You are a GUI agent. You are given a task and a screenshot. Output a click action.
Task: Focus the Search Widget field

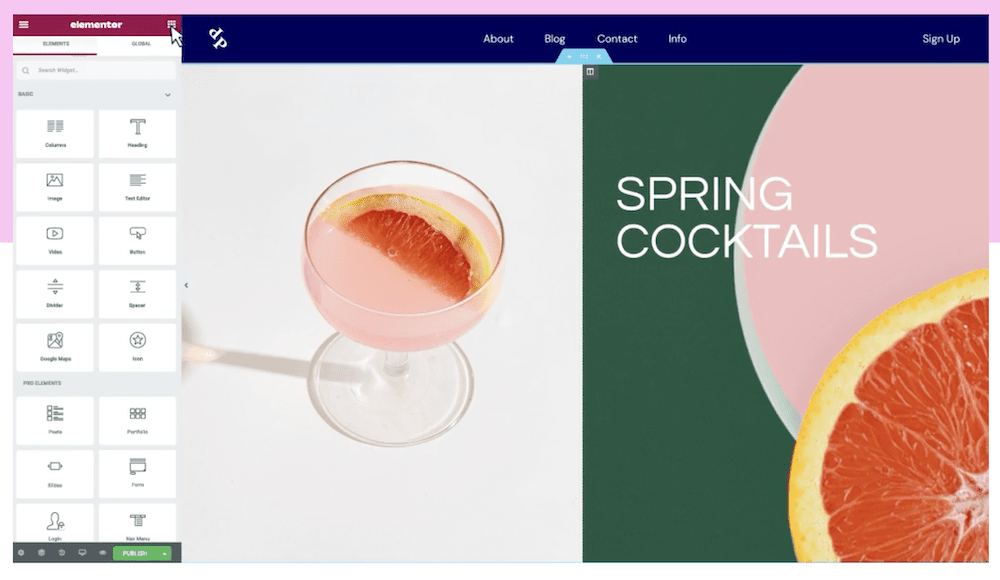pyautogui.click(x=96, y=70)
